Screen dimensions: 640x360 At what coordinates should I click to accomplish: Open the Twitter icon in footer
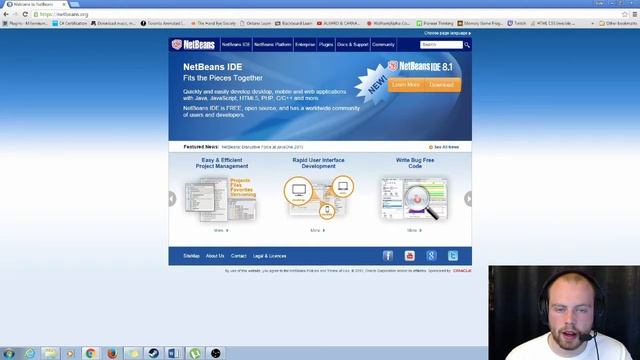(453, 256)
